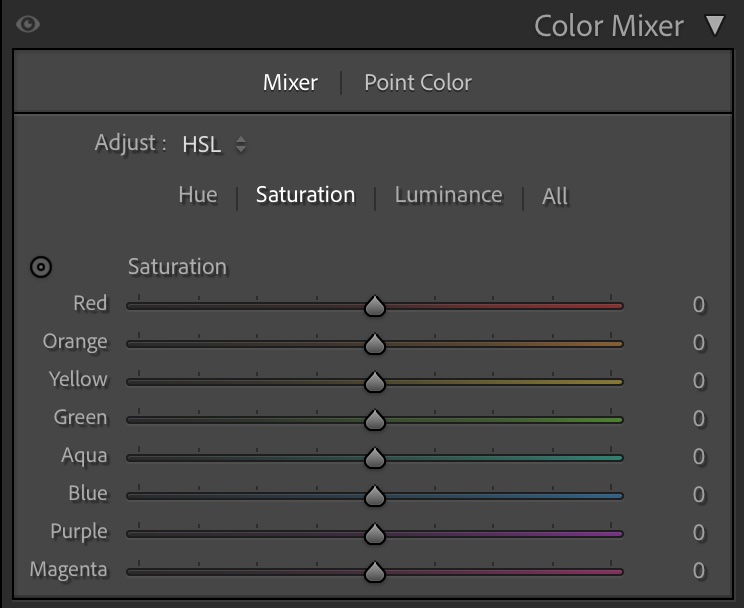744x608 pixels.
Task: Click the Saturation section heading above sliders
Action: click(x=177, y=267)
